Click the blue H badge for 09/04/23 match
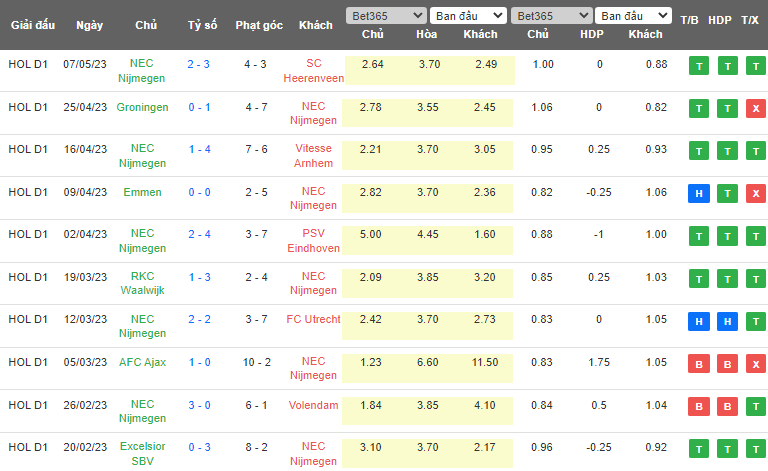This screenshot has width=768, height=471. 699,193
